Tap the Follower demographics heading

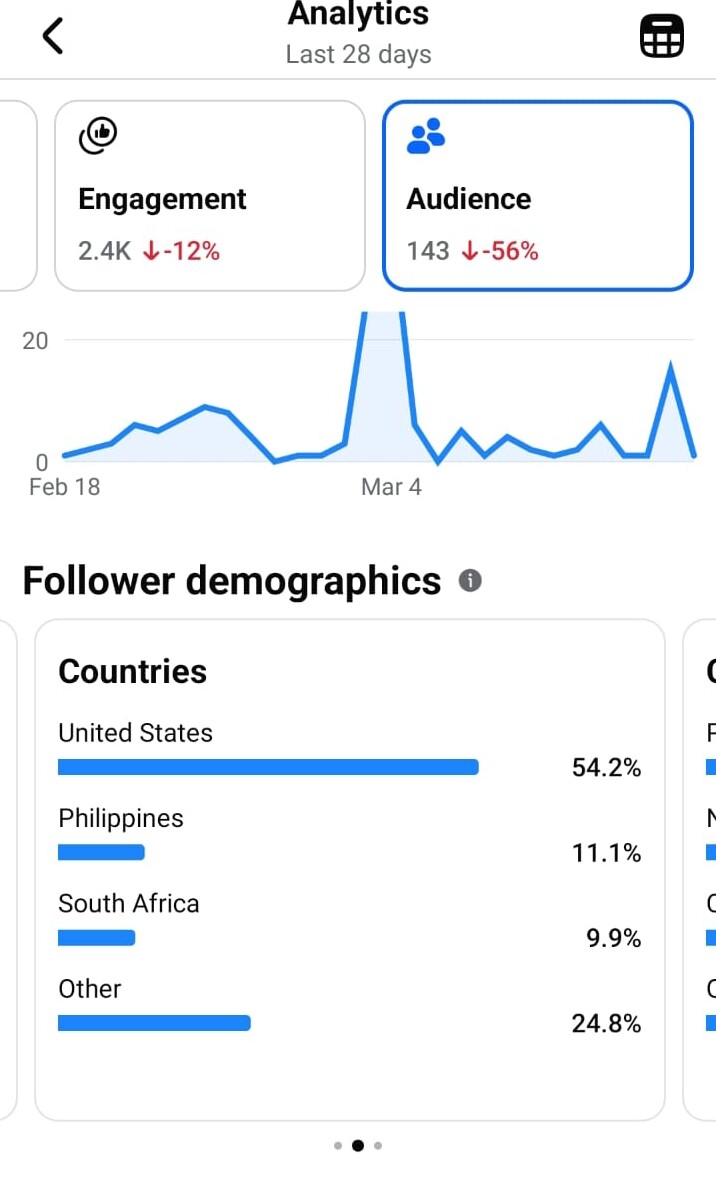point(231,581)
